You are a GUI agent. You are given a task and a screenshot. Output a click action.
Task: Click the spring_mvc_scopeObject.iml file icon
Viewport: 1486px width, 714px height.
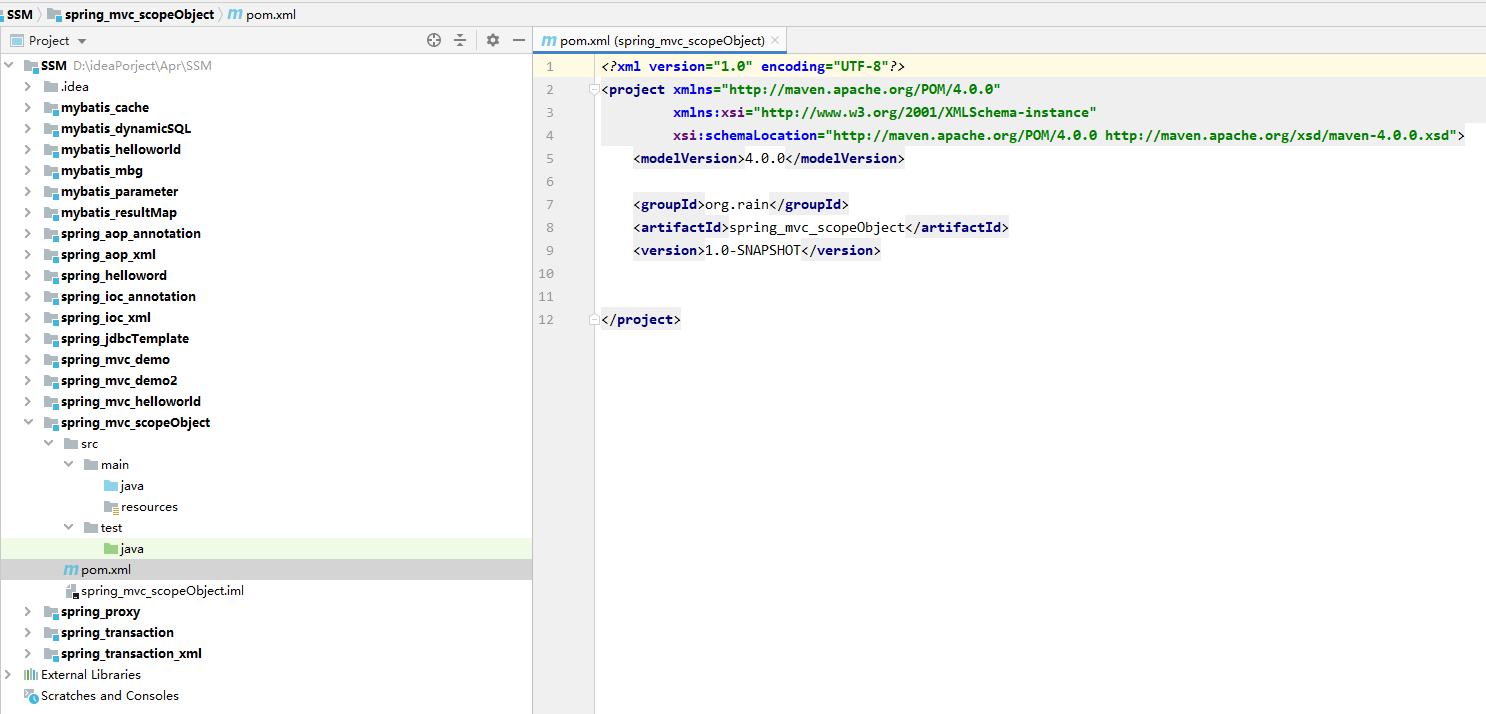(x=71, y=591)
